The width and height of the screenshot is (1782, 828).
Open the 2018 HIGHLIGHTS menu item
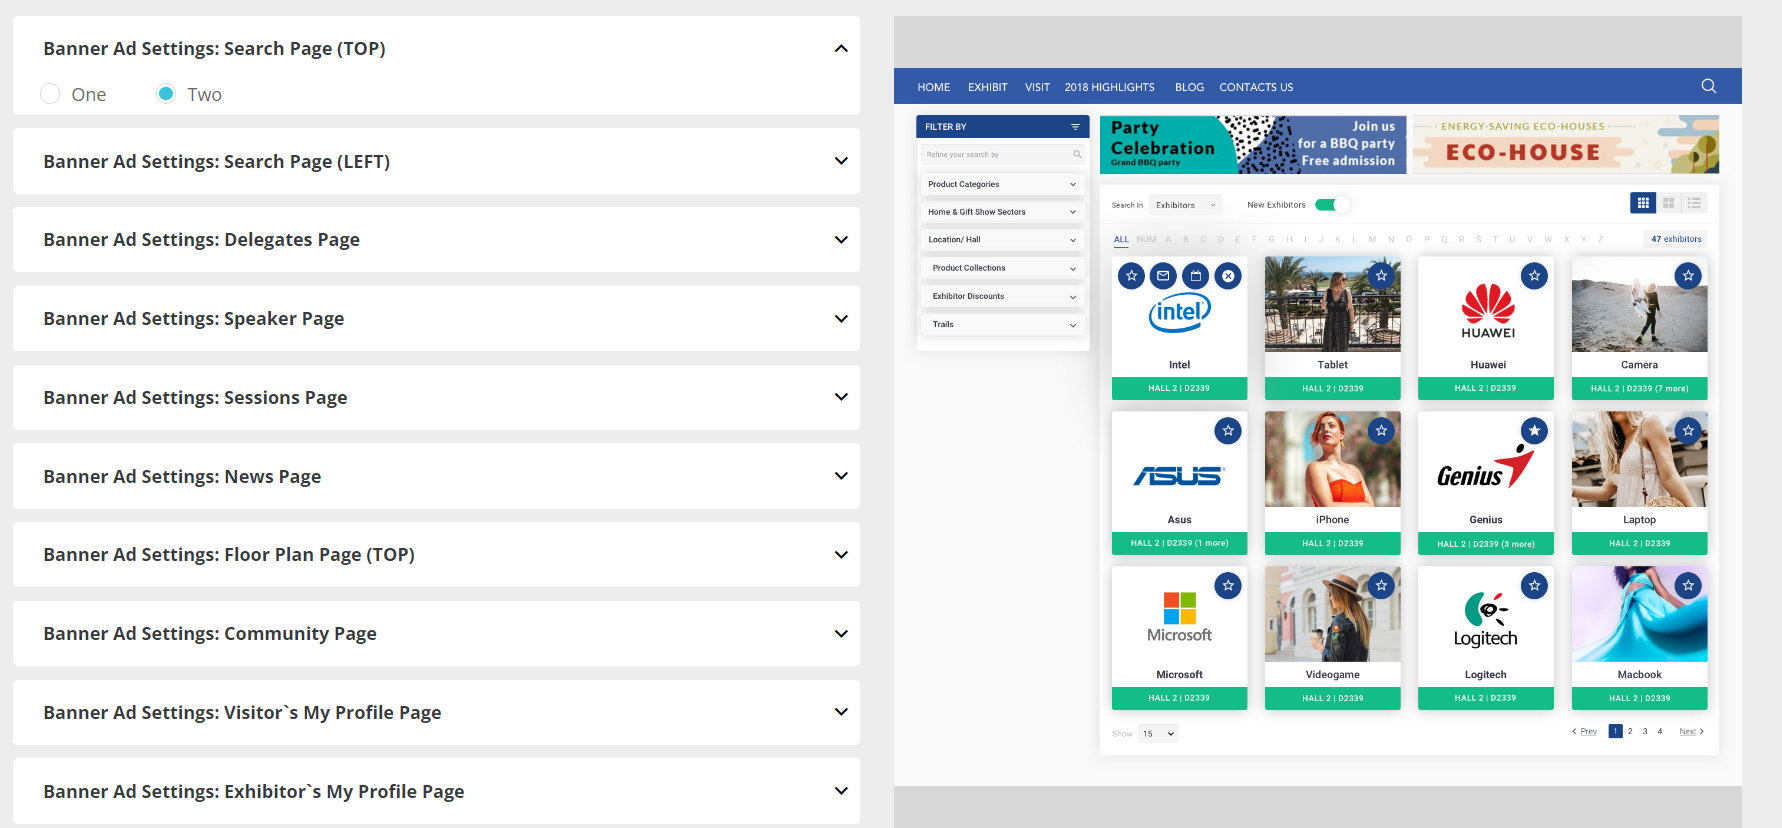pos(1110,87)
